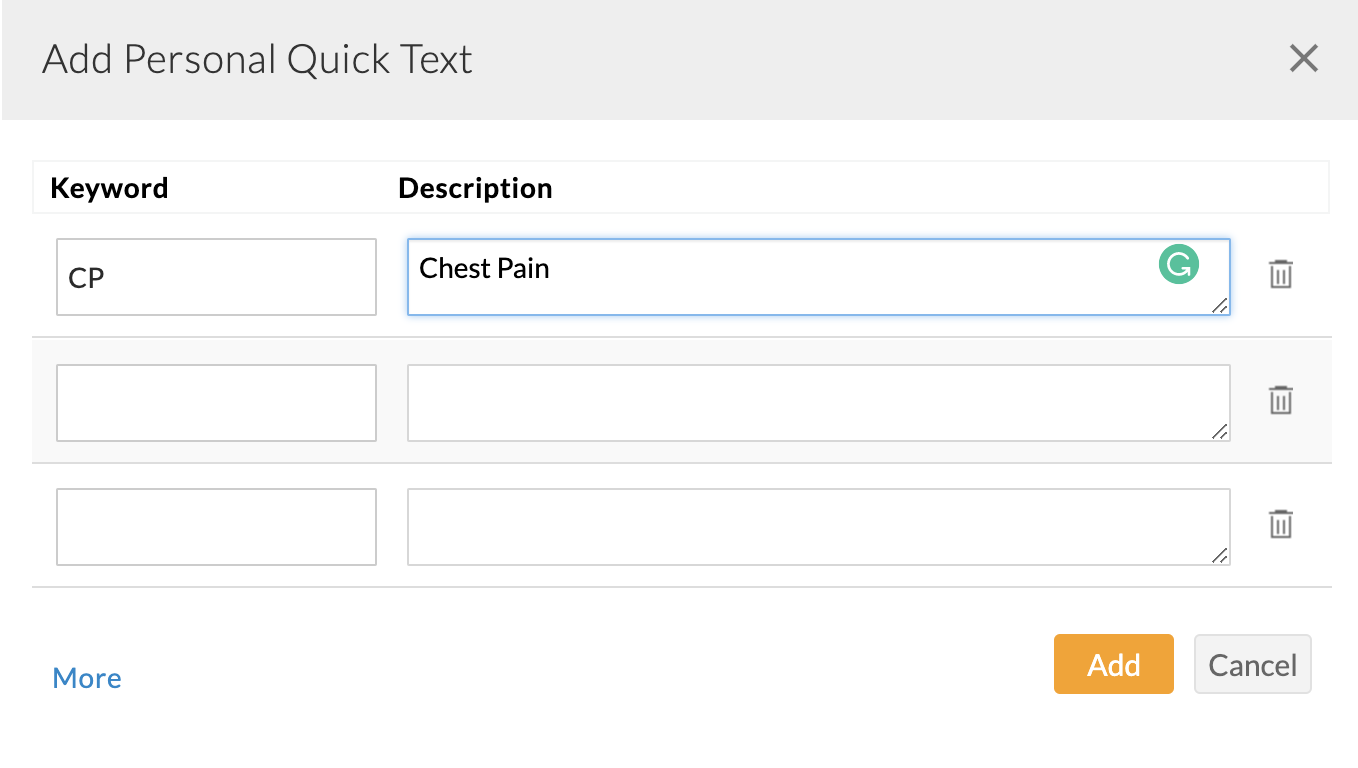Click the Add Personal Quick Text title
Screen dimensions: 1358x768
pyautogui.click(x=256, y=60)
